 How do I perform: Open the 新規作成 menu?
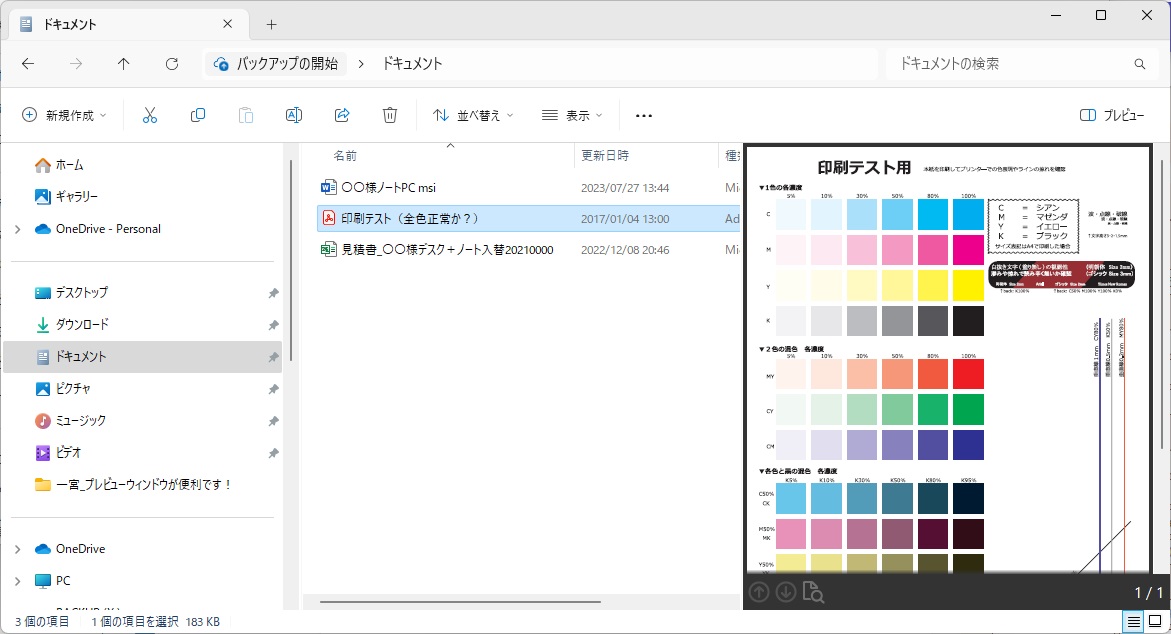click(64, 116)
